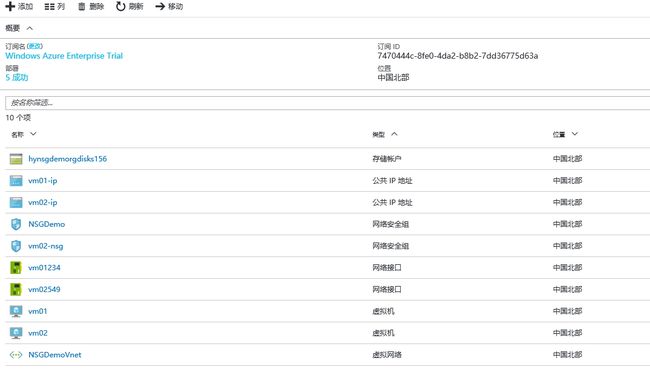650x387 pixels.
Task: Click the network interface icon for vm01234
Action: tap(16, 268)
